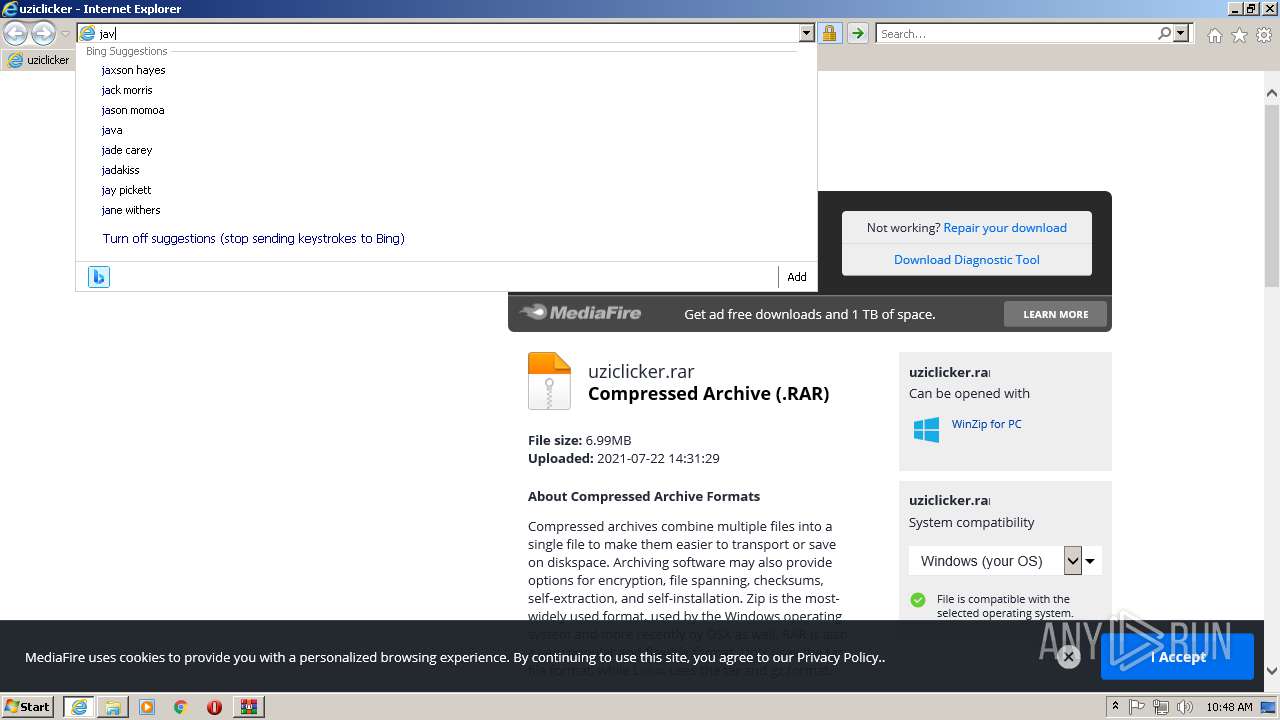Viewport: 1280px width, 720px height.
Task: Open WinRAR taskbar icon
Action: [x=248, y=707]
